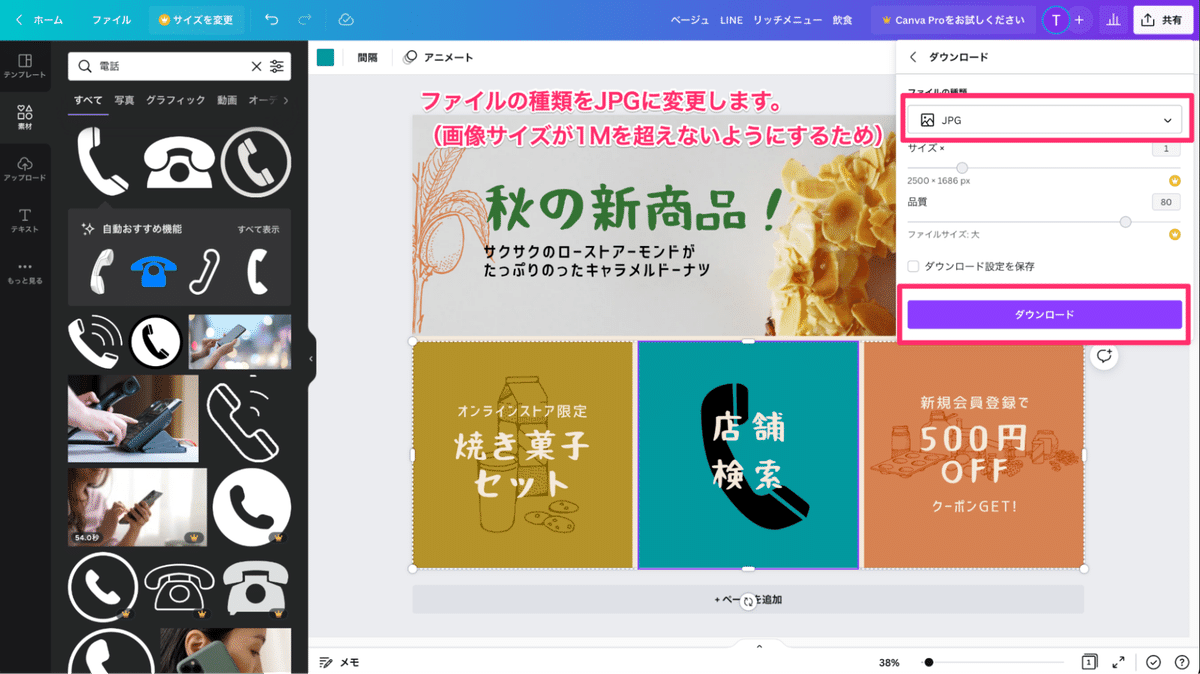Select the blue rotary telephone graphic
Screen dimensions: 1200x674
point(153,271)
